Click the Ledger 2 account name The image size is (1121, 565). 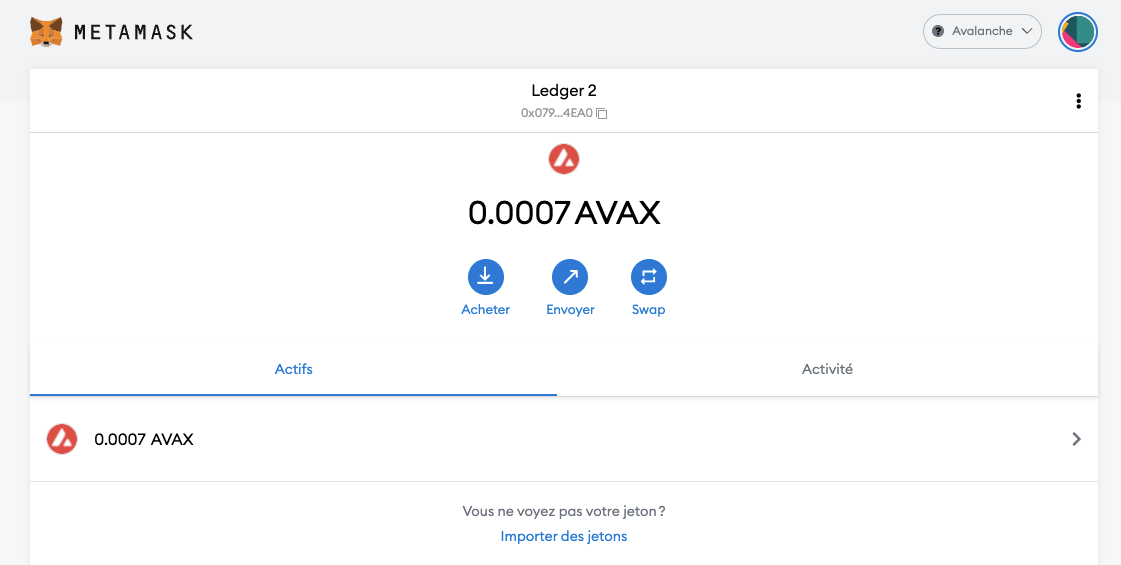tap(564, 91)
